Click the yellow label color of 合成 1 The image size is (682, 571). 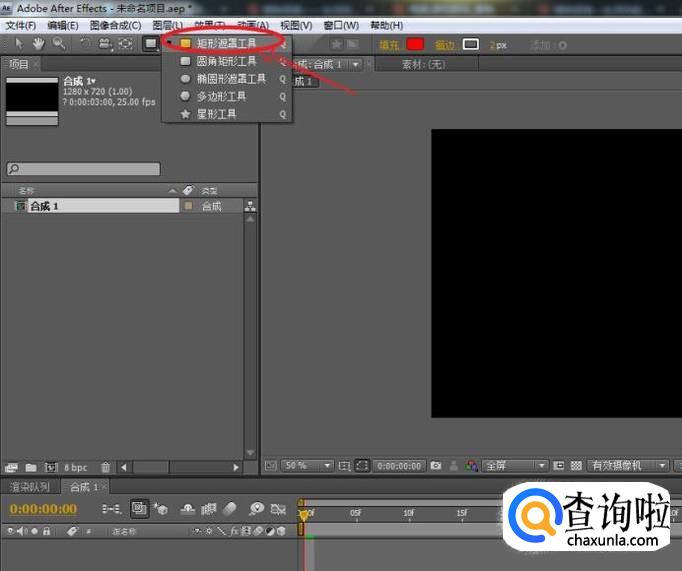click(x=188, y=206)
